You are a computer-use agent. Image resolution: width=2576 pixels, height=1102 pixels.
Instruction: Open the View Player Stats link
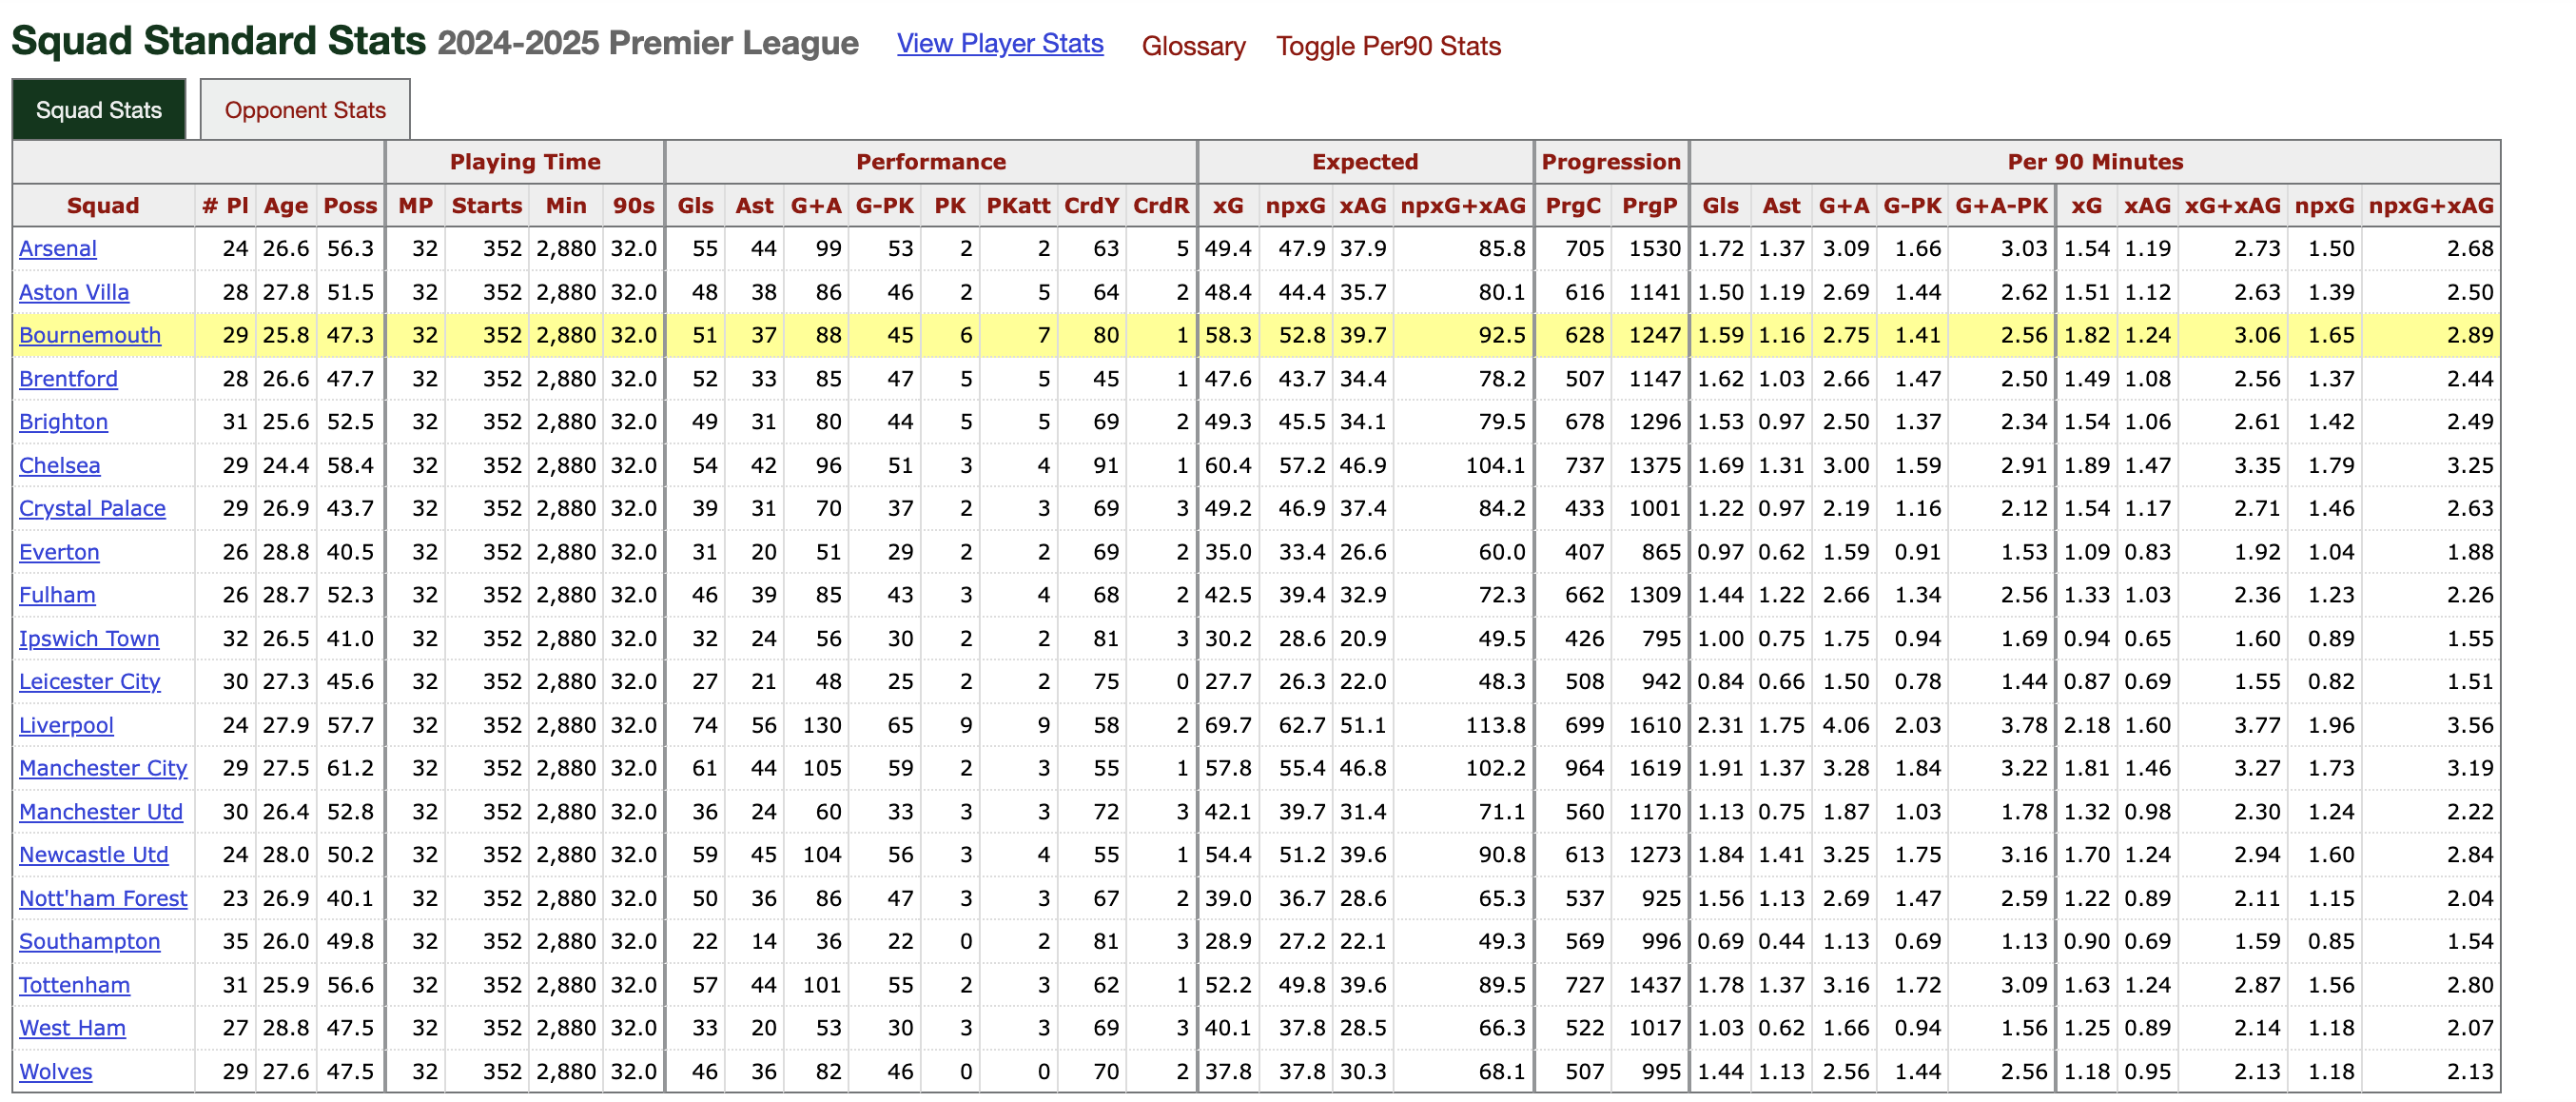pyautogui.click(x=999, y=44)
